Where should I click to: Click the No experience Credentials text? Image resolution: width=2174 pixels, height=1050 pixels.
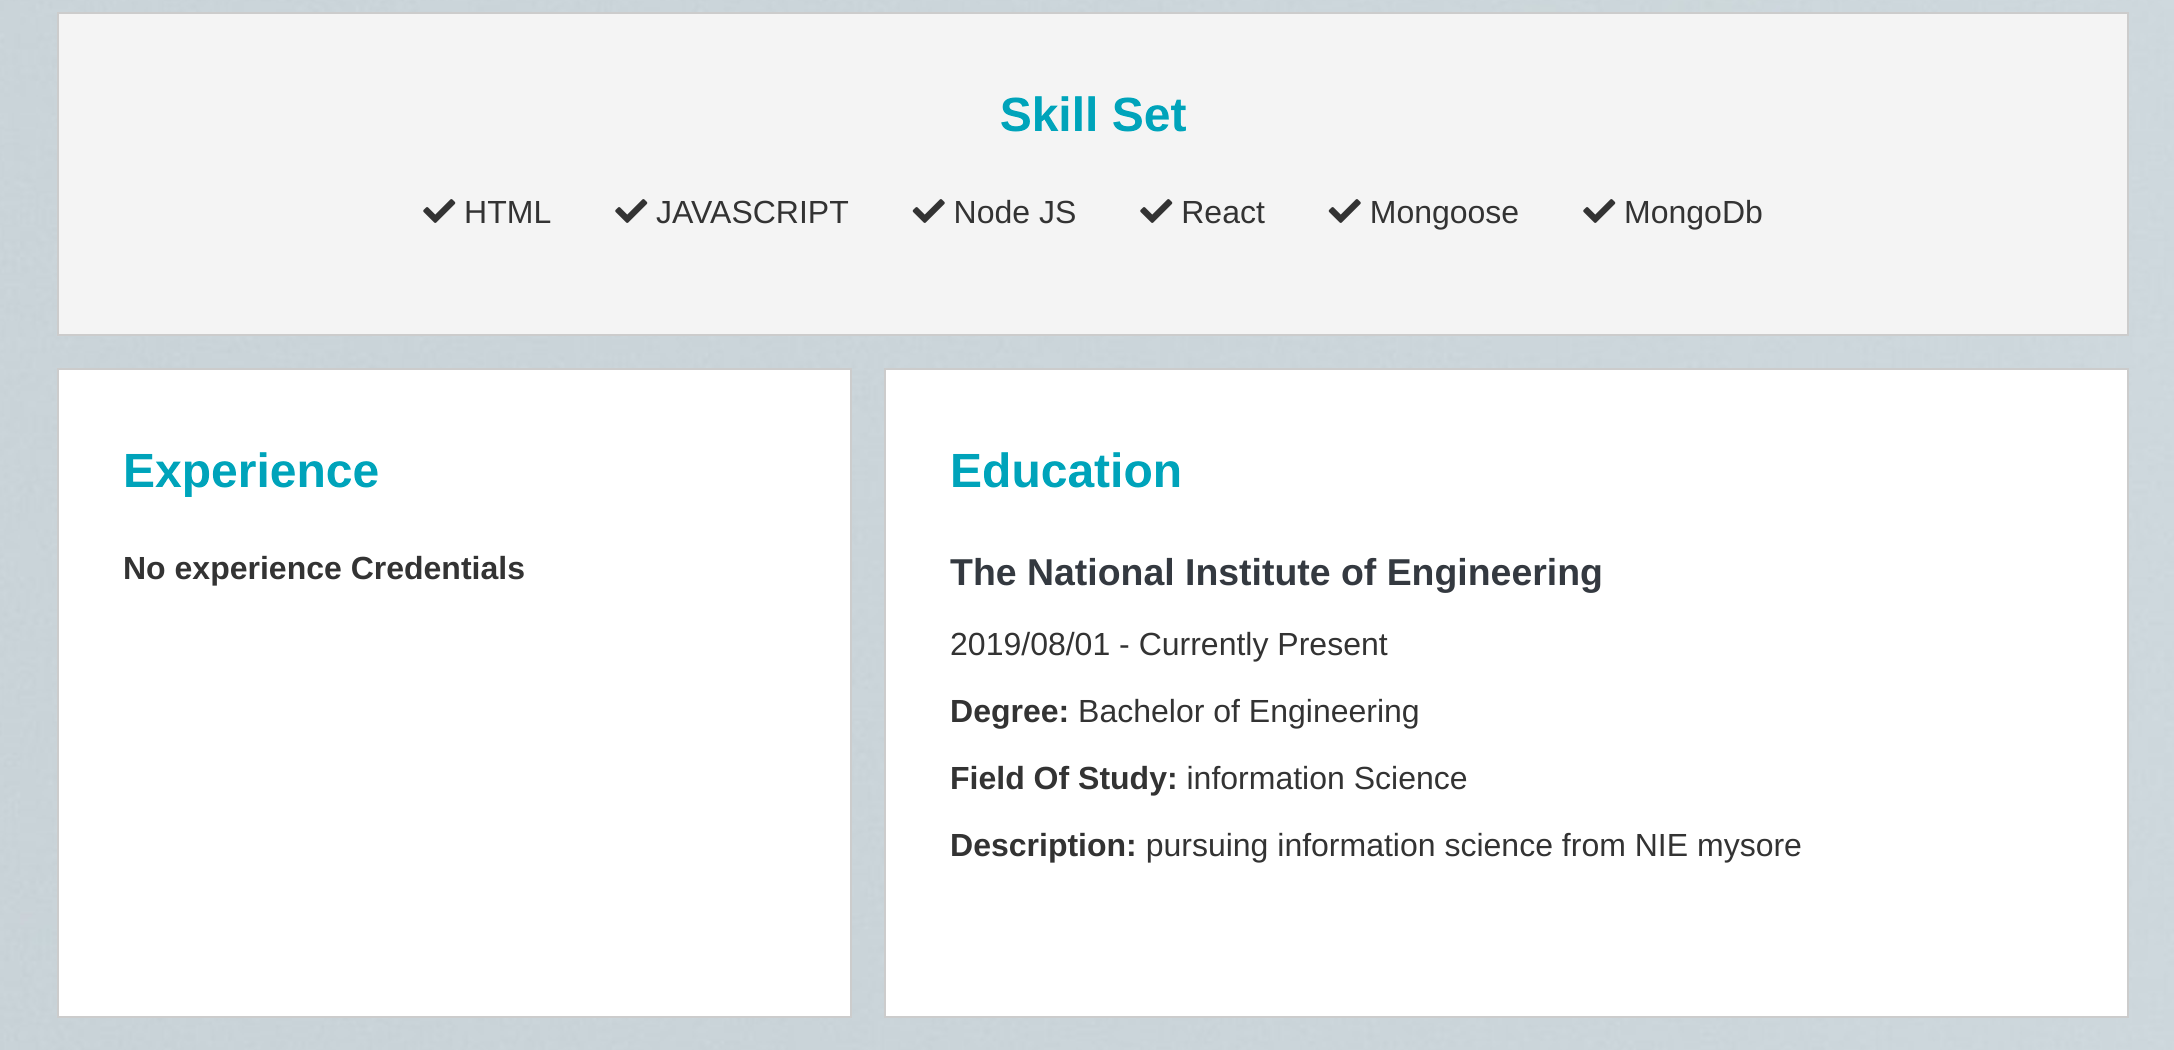click(324, 568)
